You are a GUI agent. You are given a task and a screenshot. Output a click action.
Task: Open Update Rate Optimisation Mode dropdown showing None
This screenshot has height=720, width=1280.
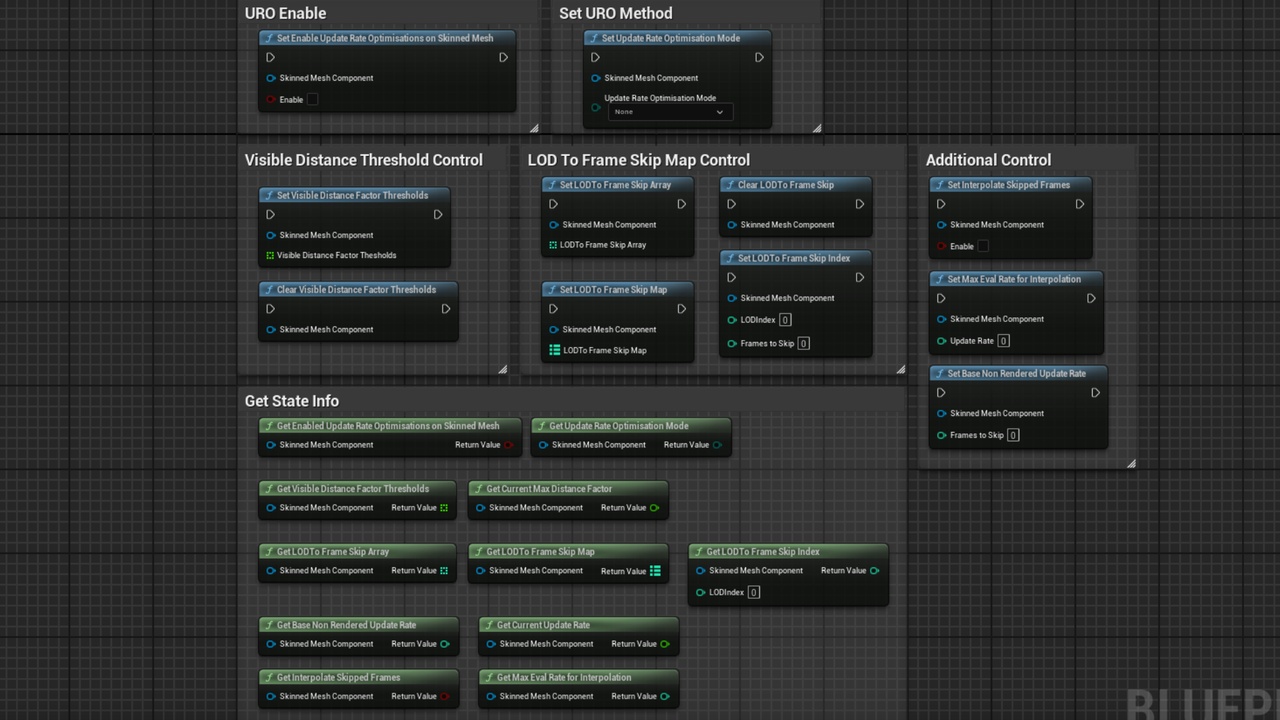pos(670,112)
